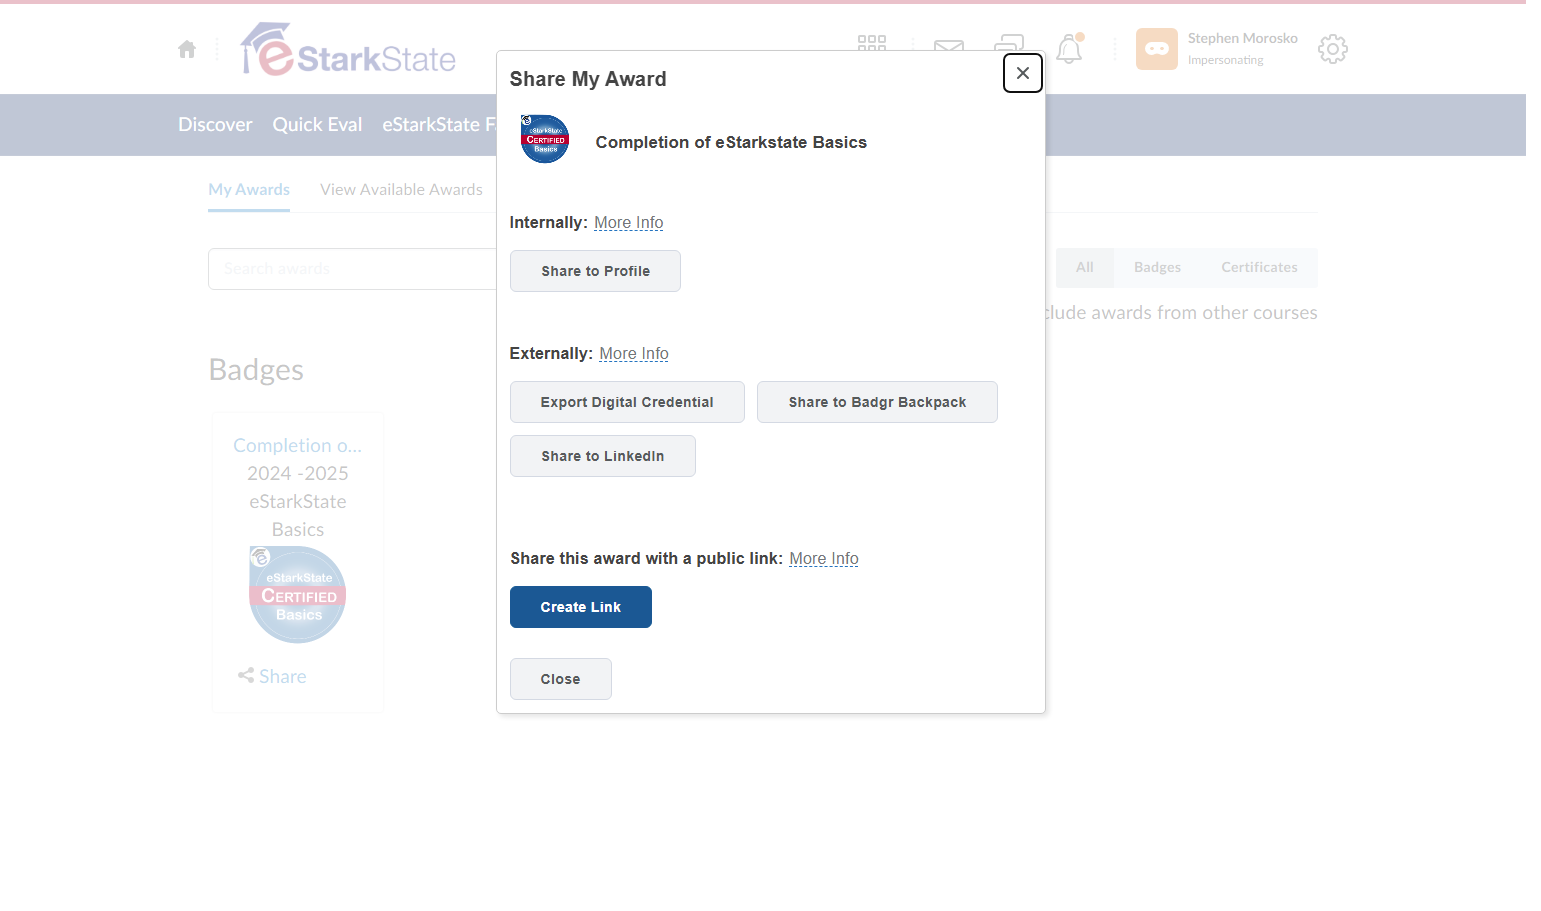Click the user avatar for Stephen Morosko
Image resolution: width=1541 pixels, height=911 pixels.
(x=1157, y=49)
